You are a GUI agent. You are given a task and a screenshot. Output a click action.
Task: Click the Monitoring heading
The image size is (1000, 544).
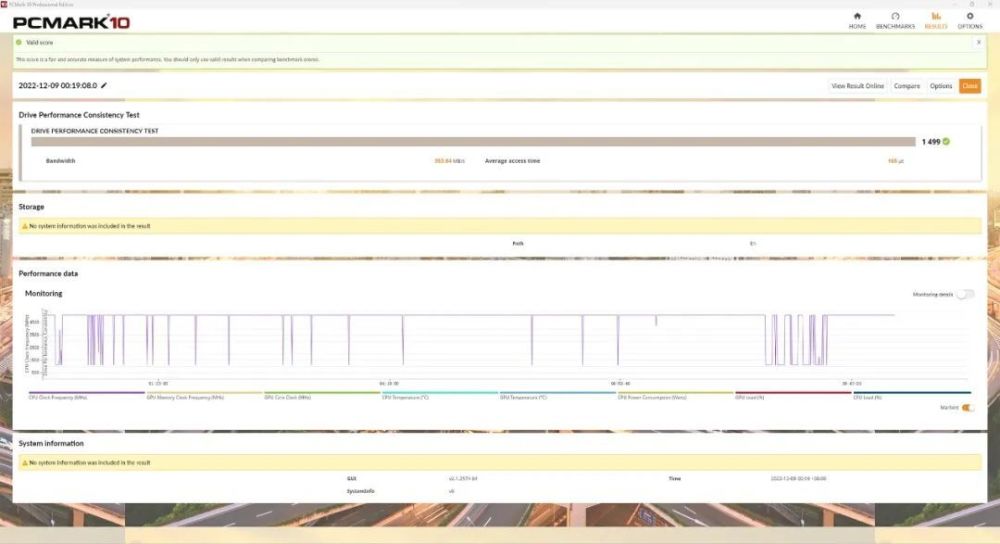[x=43, y=293]
